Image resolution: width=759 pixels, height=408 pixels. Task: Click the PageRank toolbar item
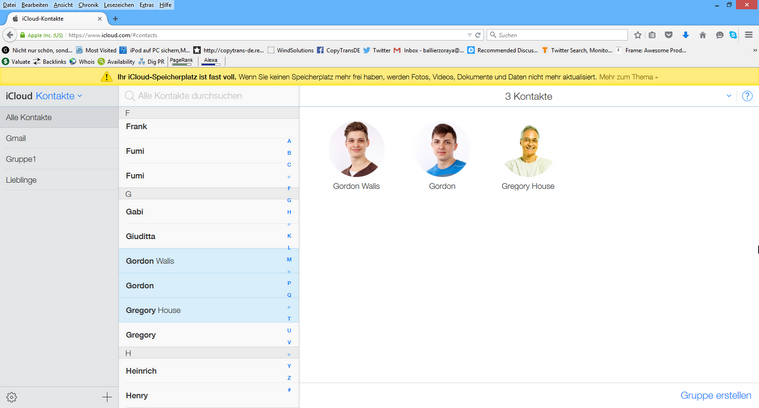(181, 61)
